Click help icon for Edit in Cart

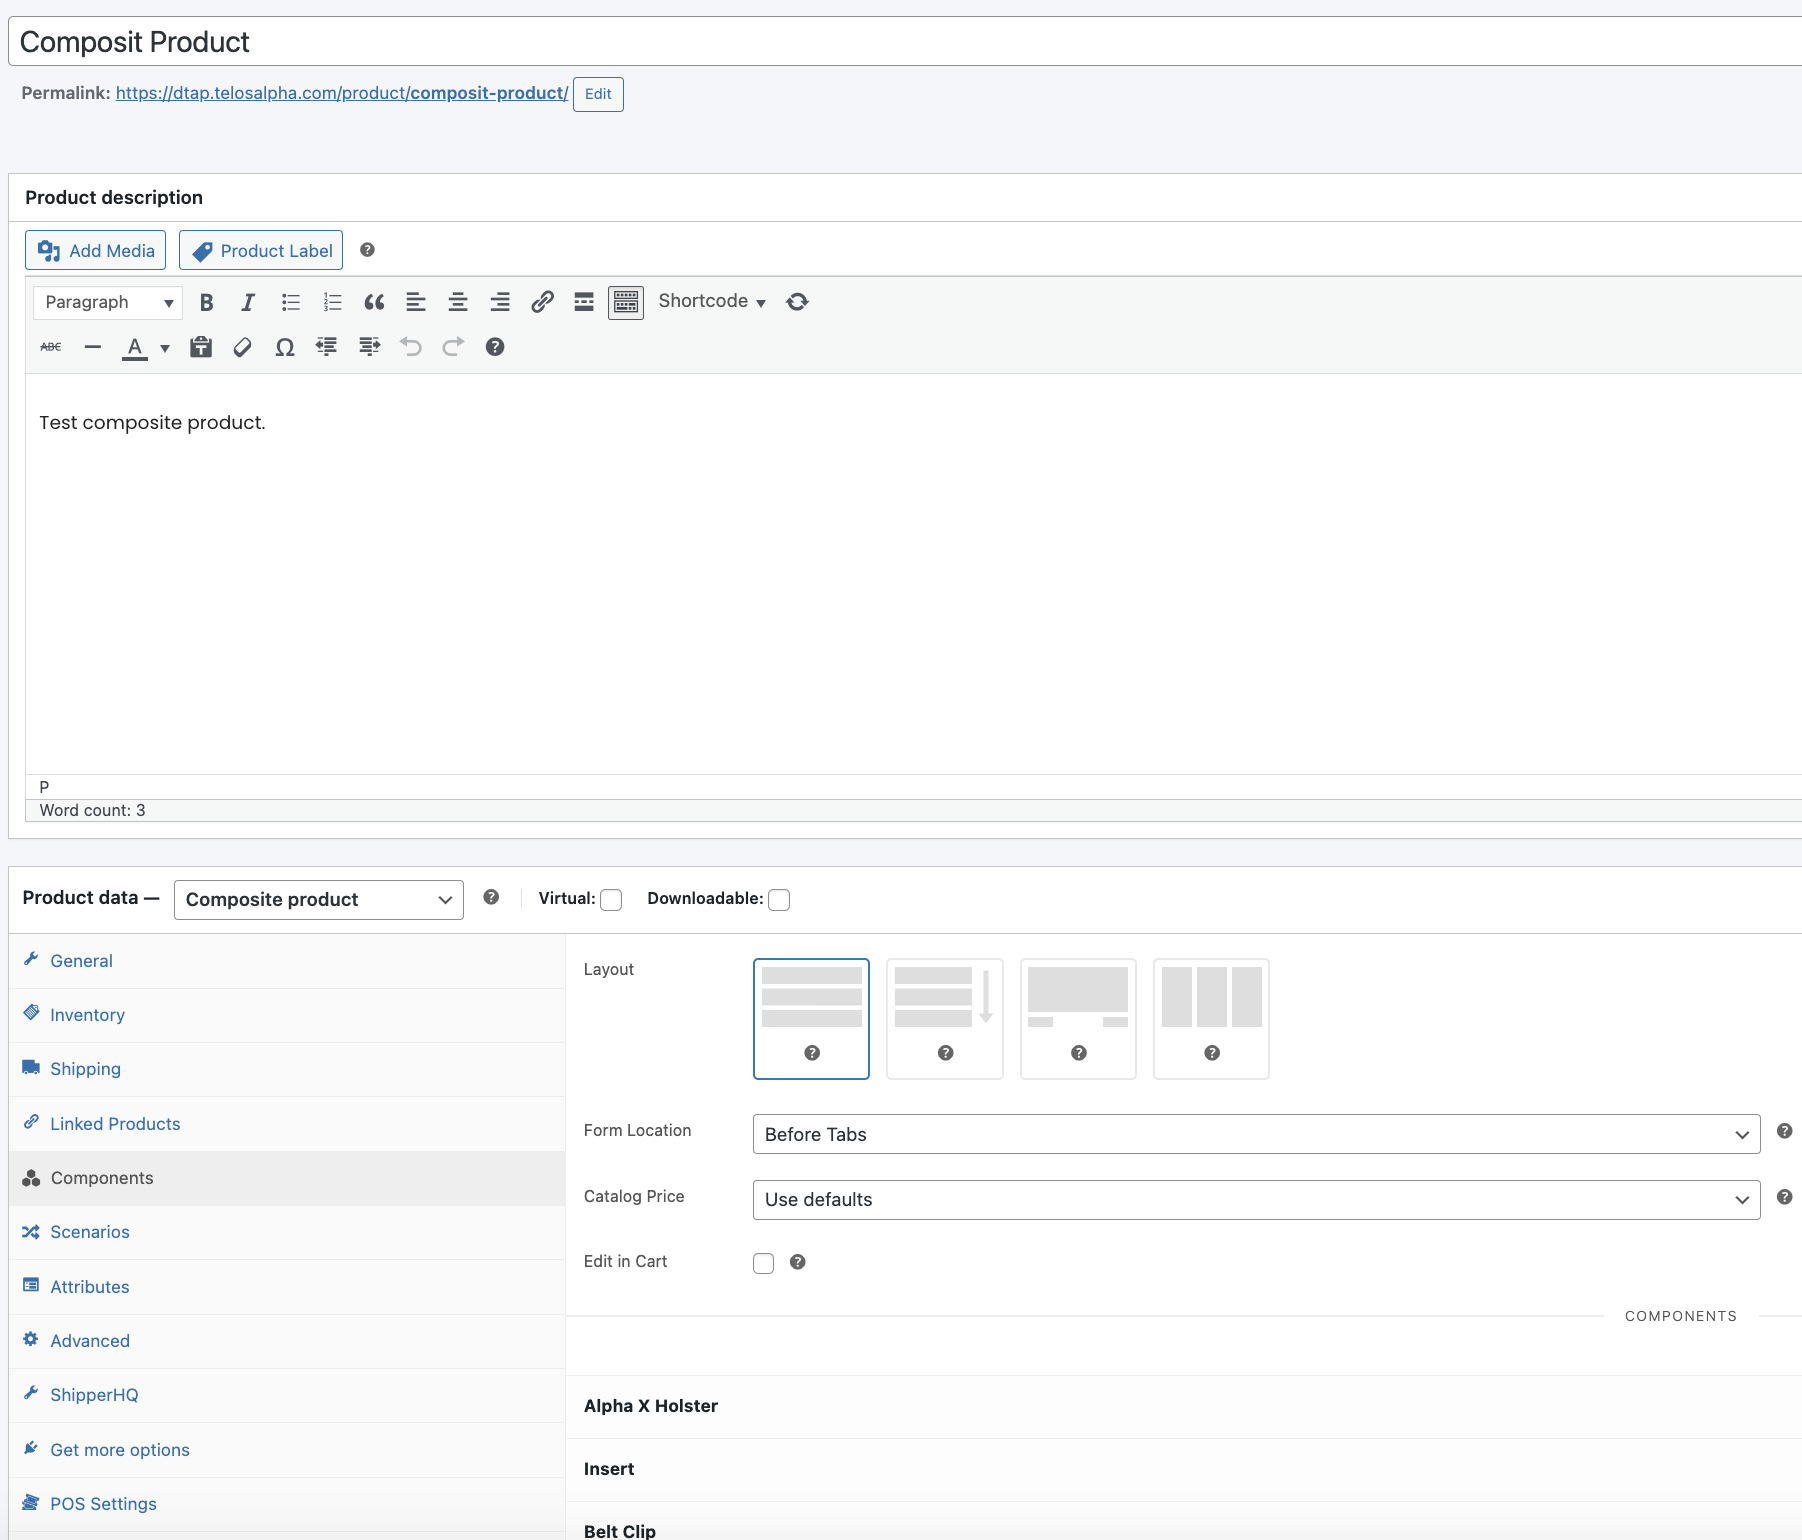click(x=797, y=1262)
